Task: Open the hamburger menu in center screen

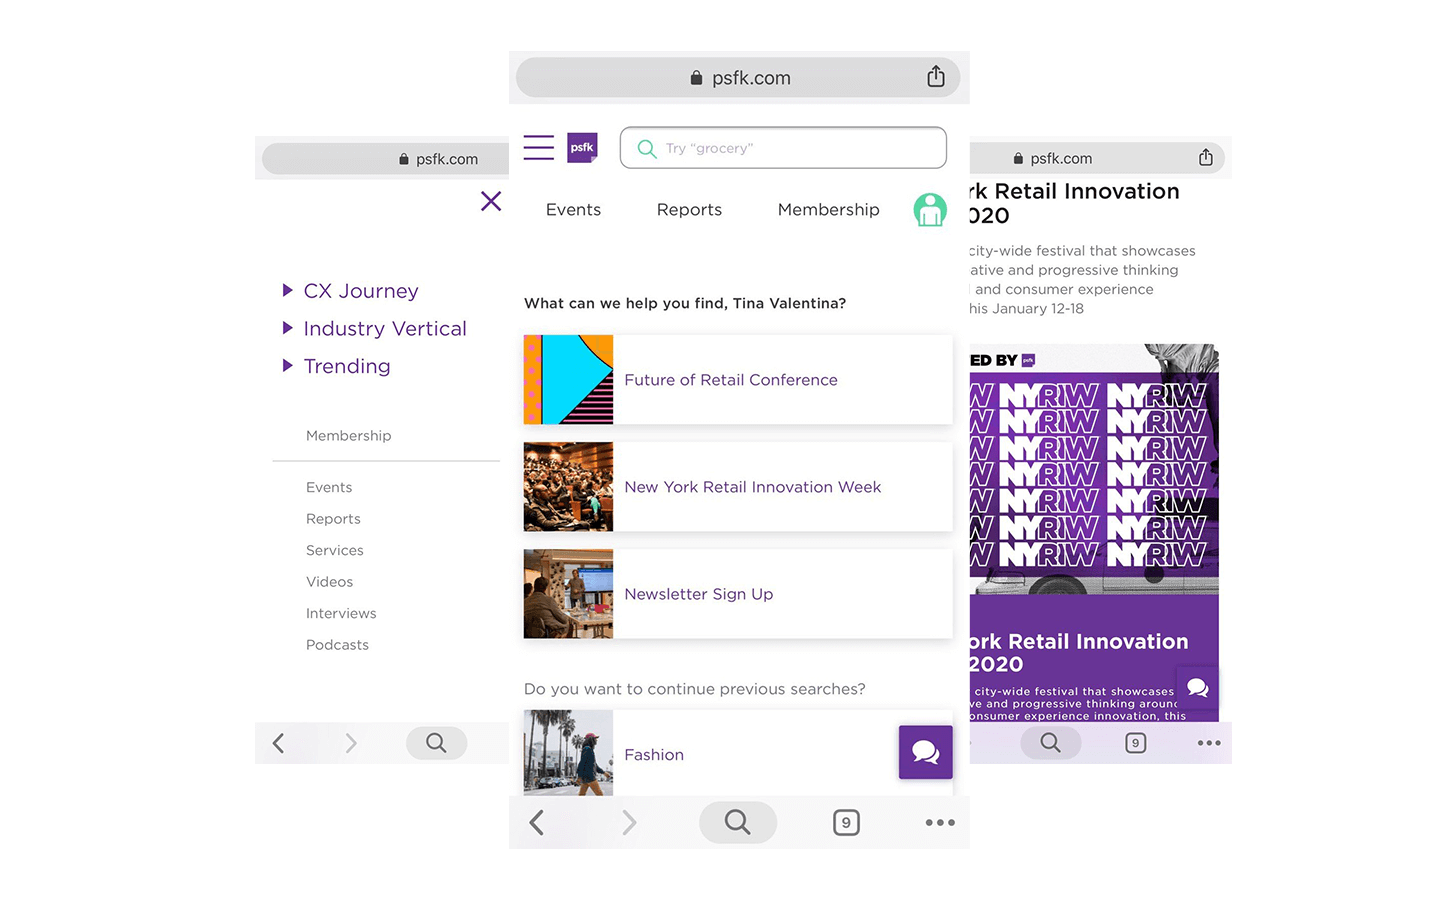Action: [x=538, y=148]
